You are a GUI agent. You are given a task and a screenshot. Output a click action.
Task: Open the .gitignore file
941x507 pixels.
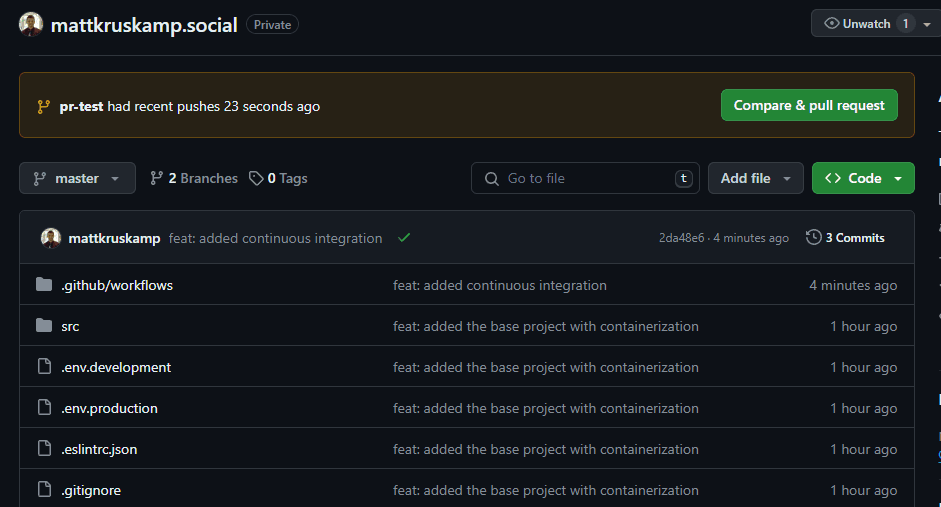point(91,490)
